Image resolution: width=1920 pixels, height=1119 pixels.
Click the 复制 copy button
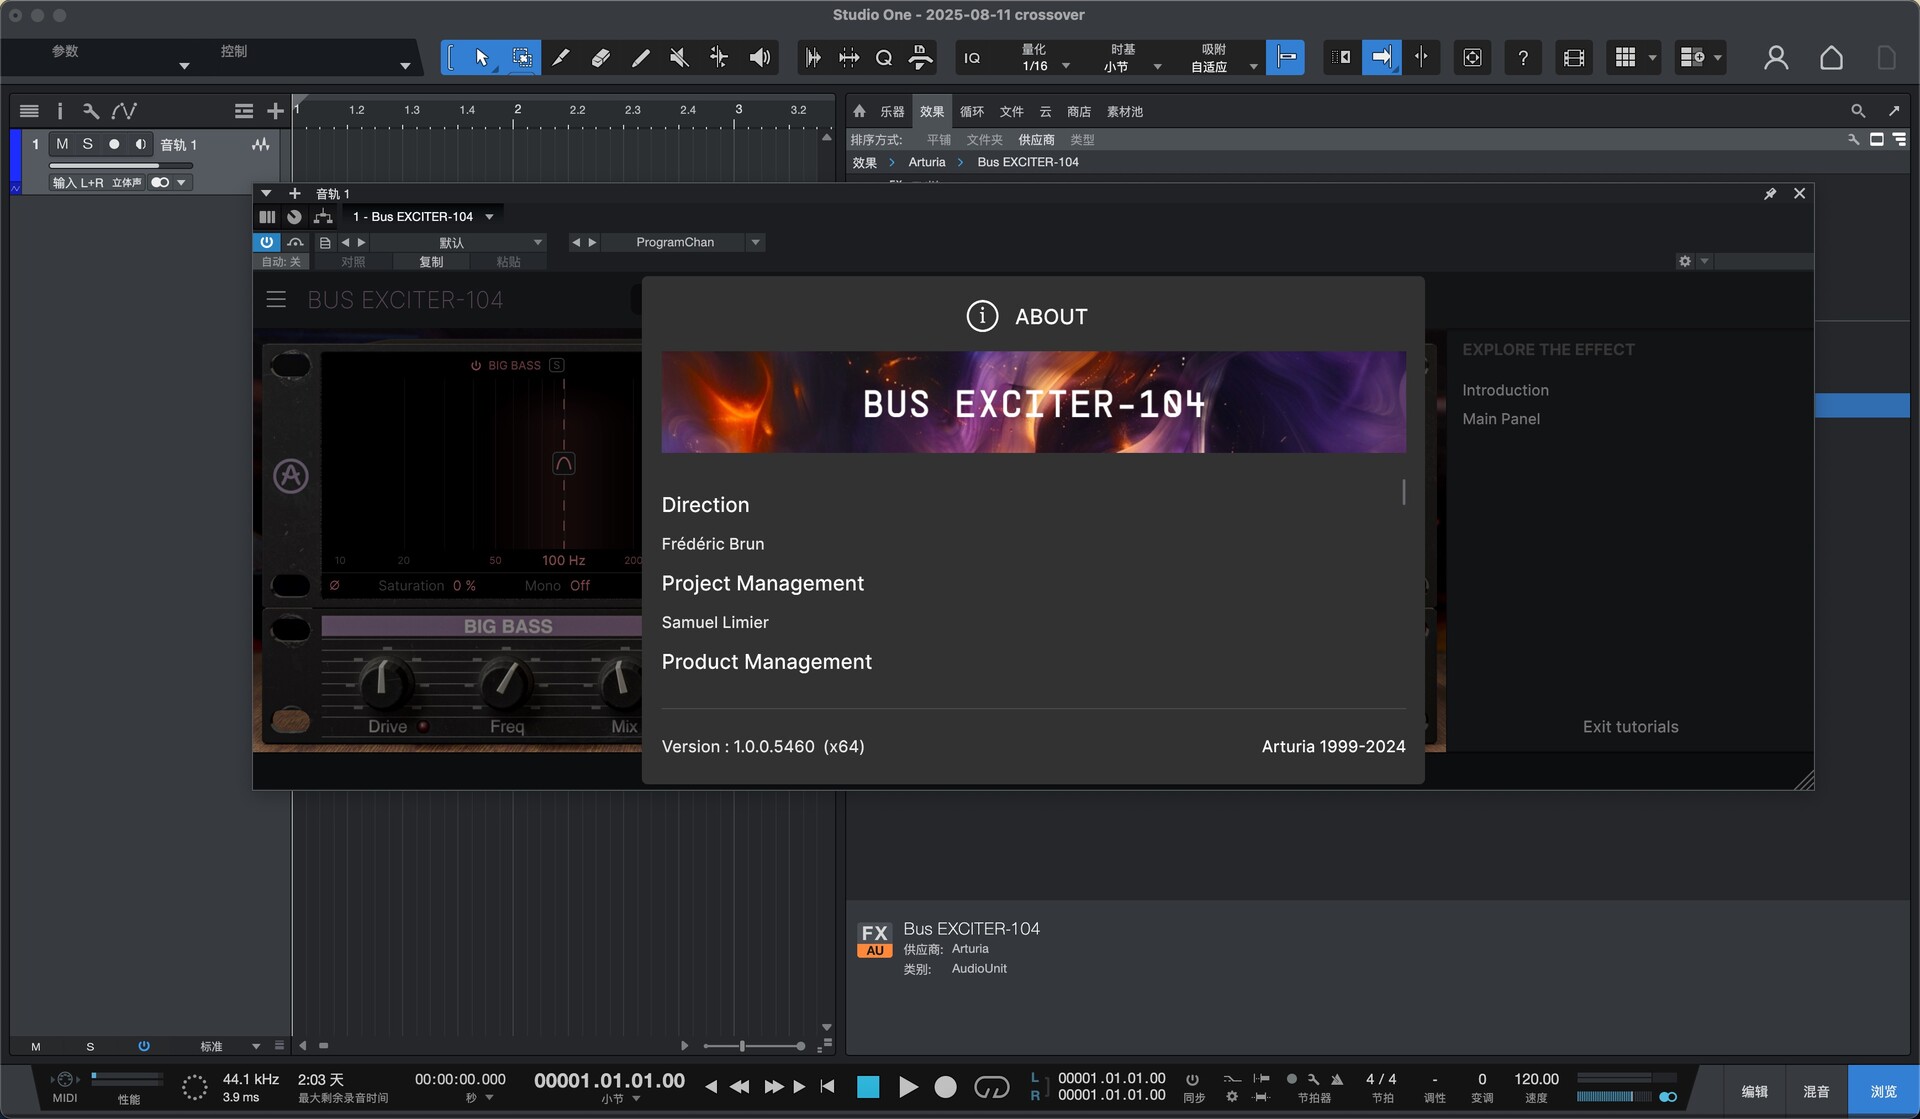(x=431, y=262)
